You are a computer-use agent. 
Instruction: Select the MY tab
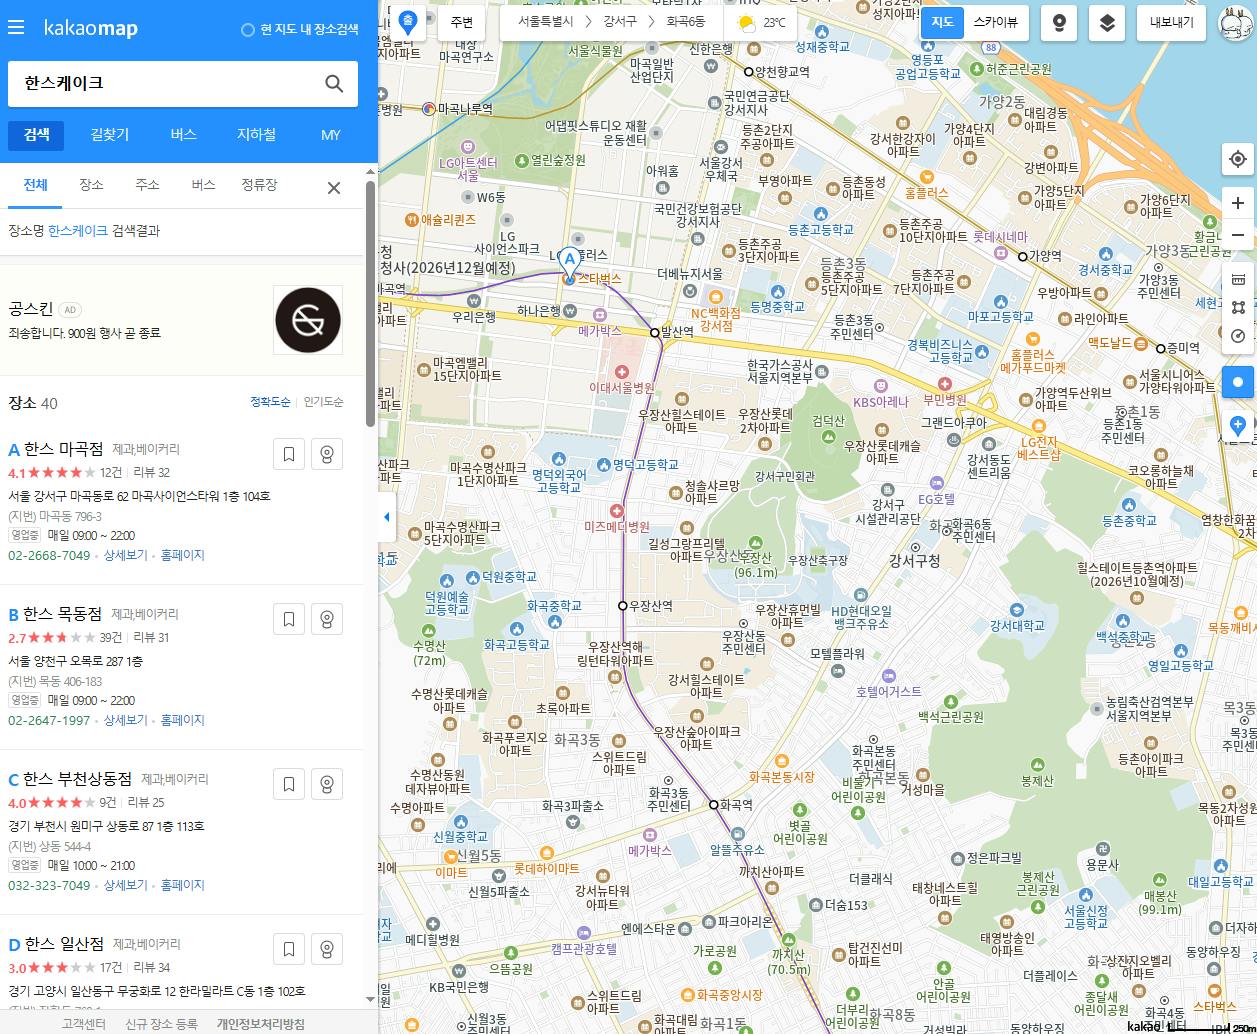[330, 135]
